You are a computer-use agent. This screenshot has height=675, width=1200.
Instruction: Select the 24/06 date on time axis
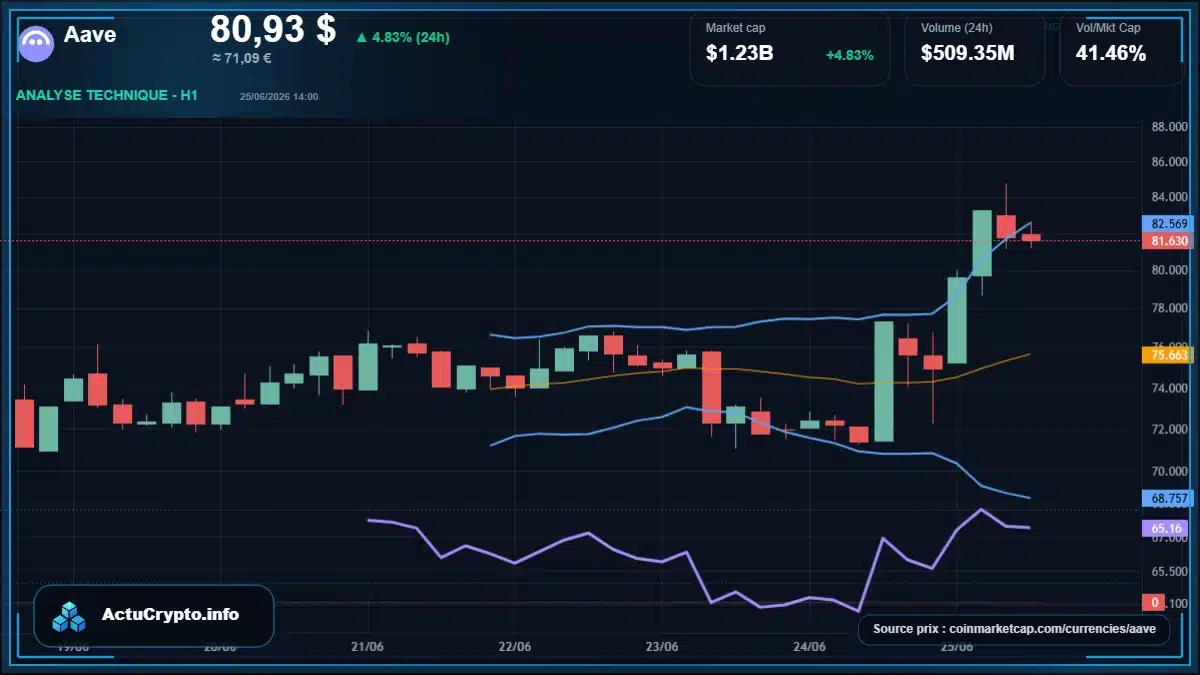(x=809, y=646)
